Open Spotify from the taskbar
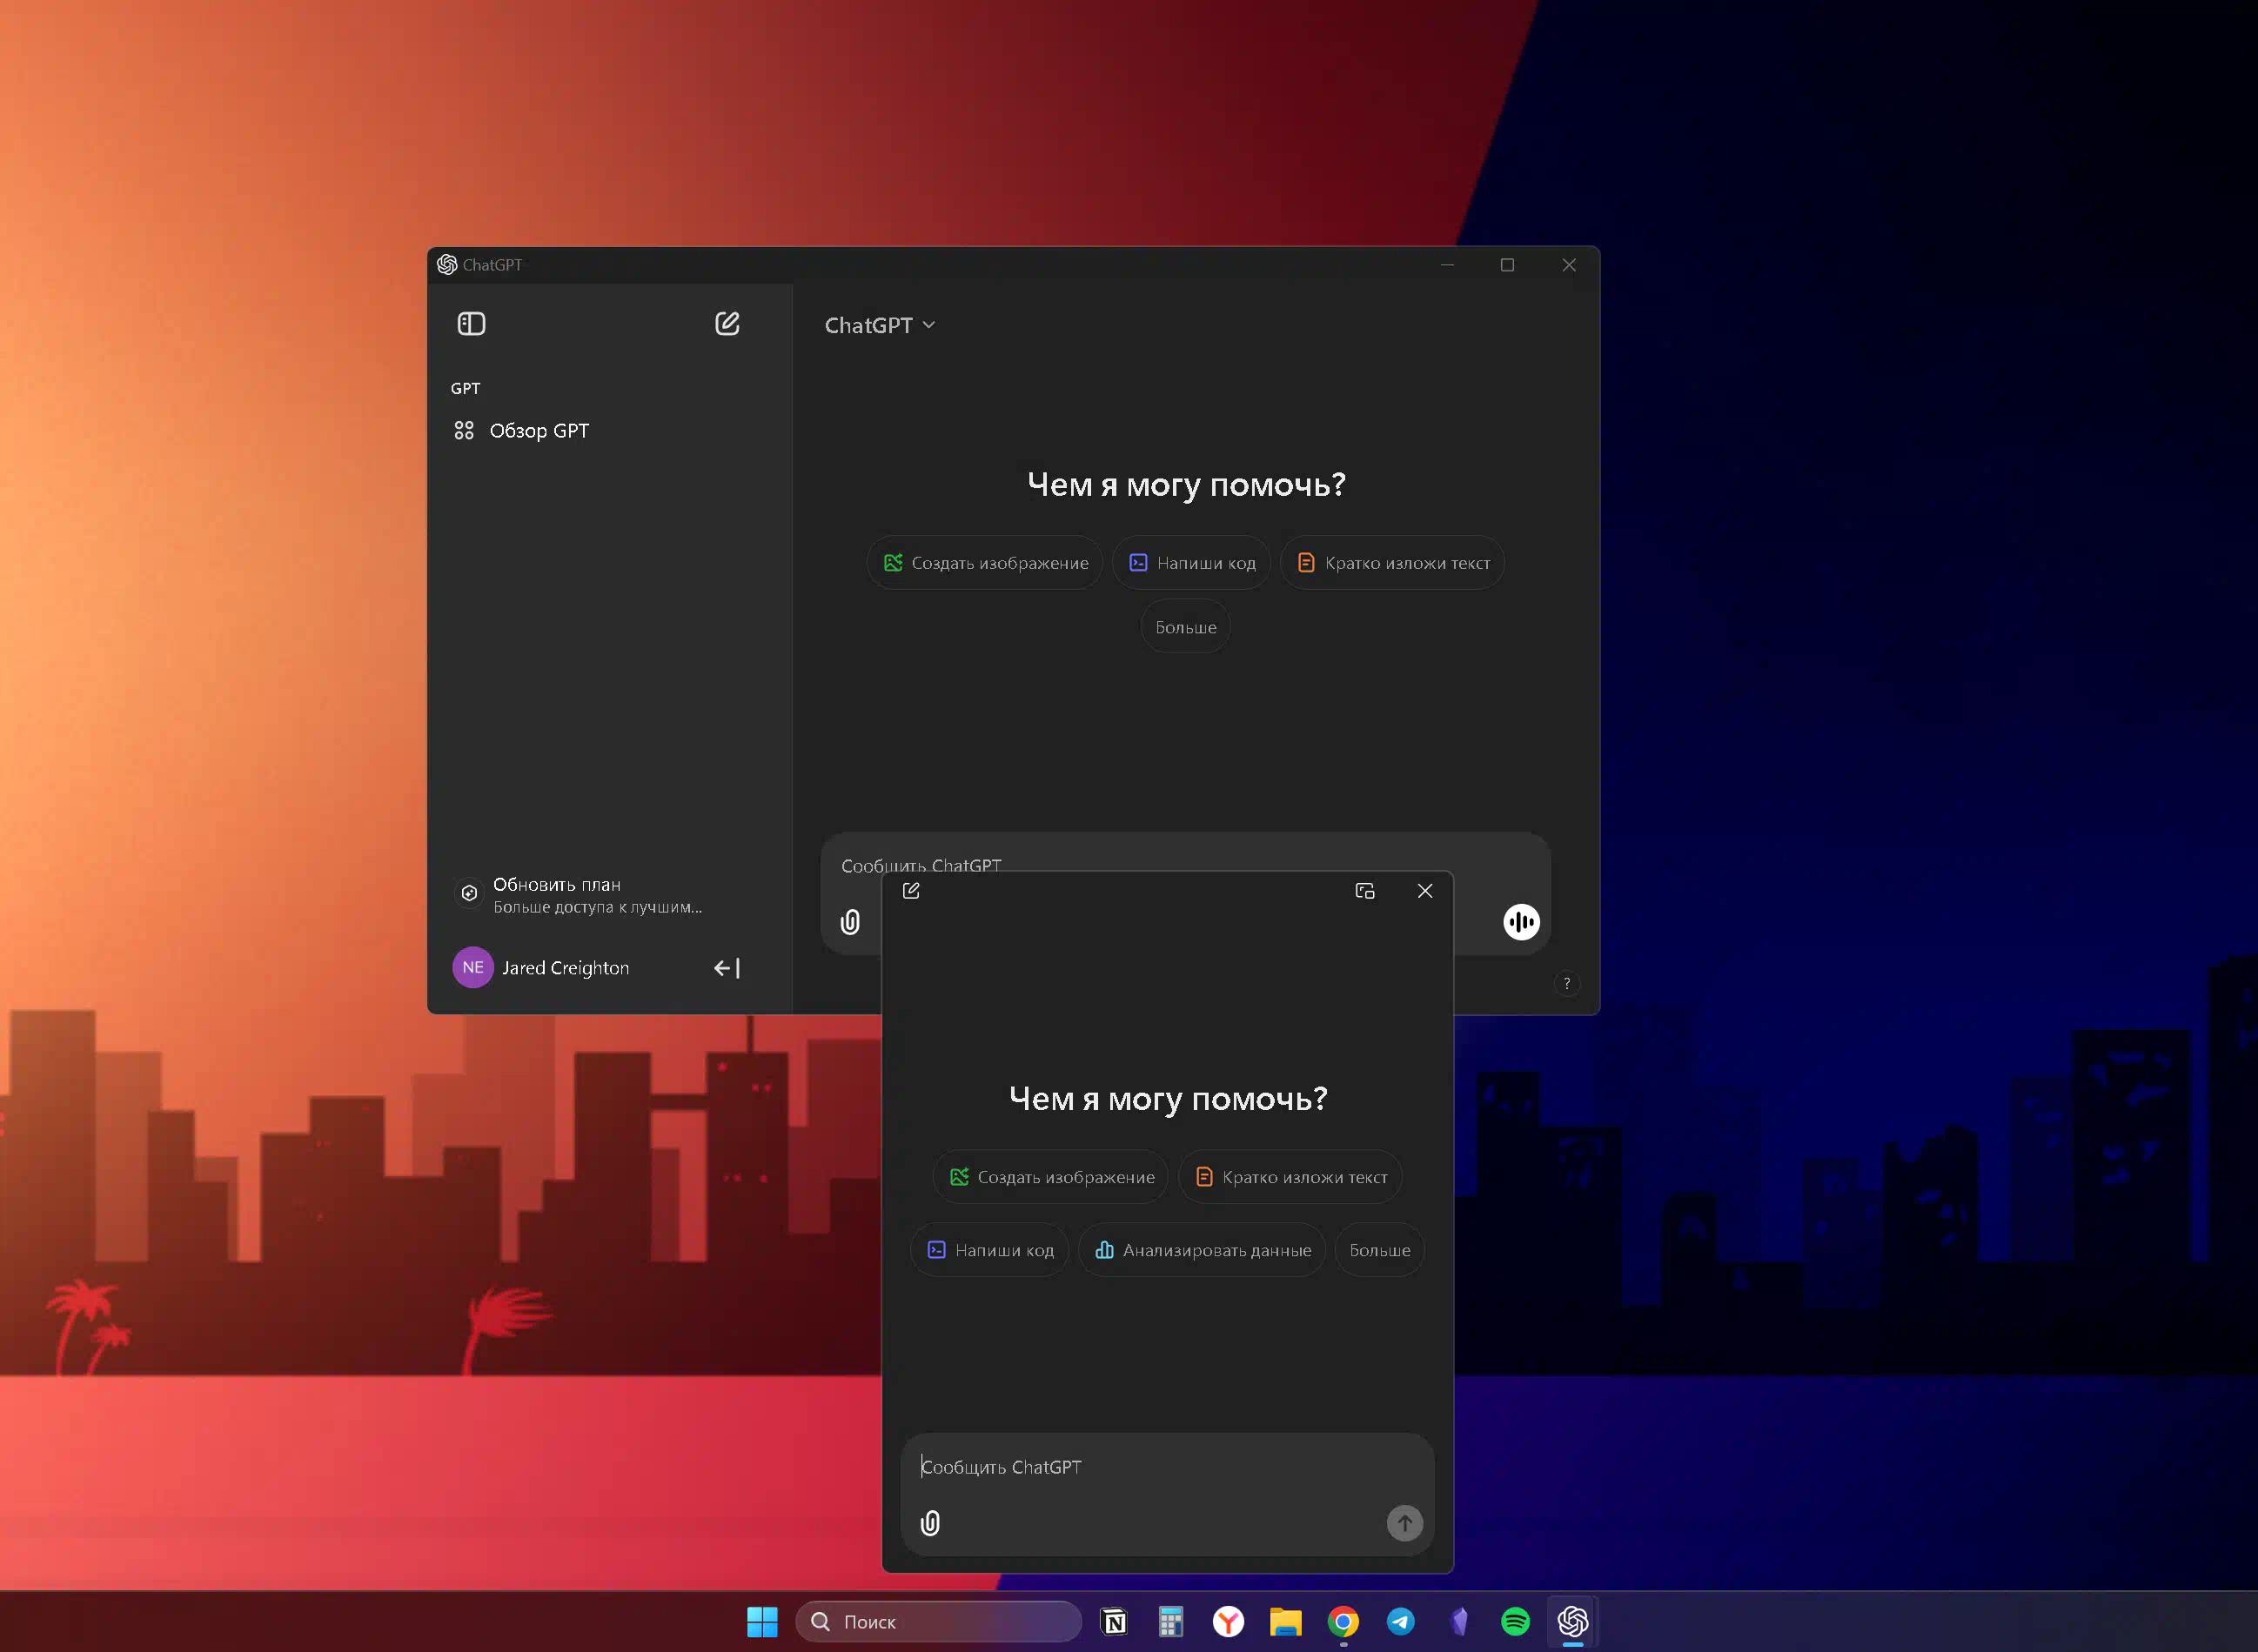The width and height of the screenshot is (2258, 1652). 1515,1622
